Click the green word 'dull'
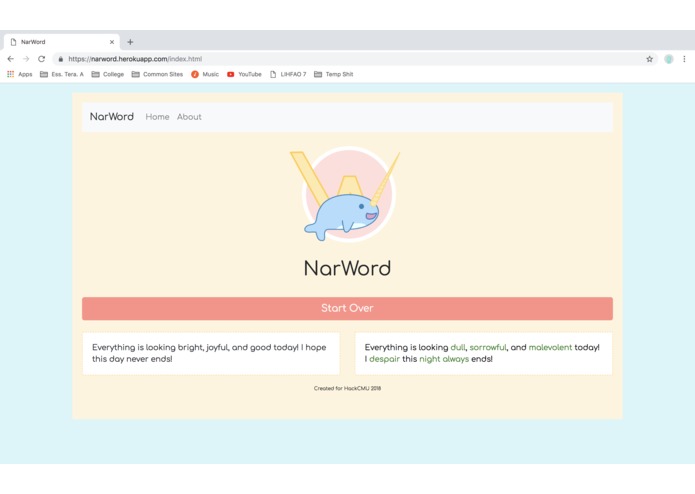 [458, 348]
